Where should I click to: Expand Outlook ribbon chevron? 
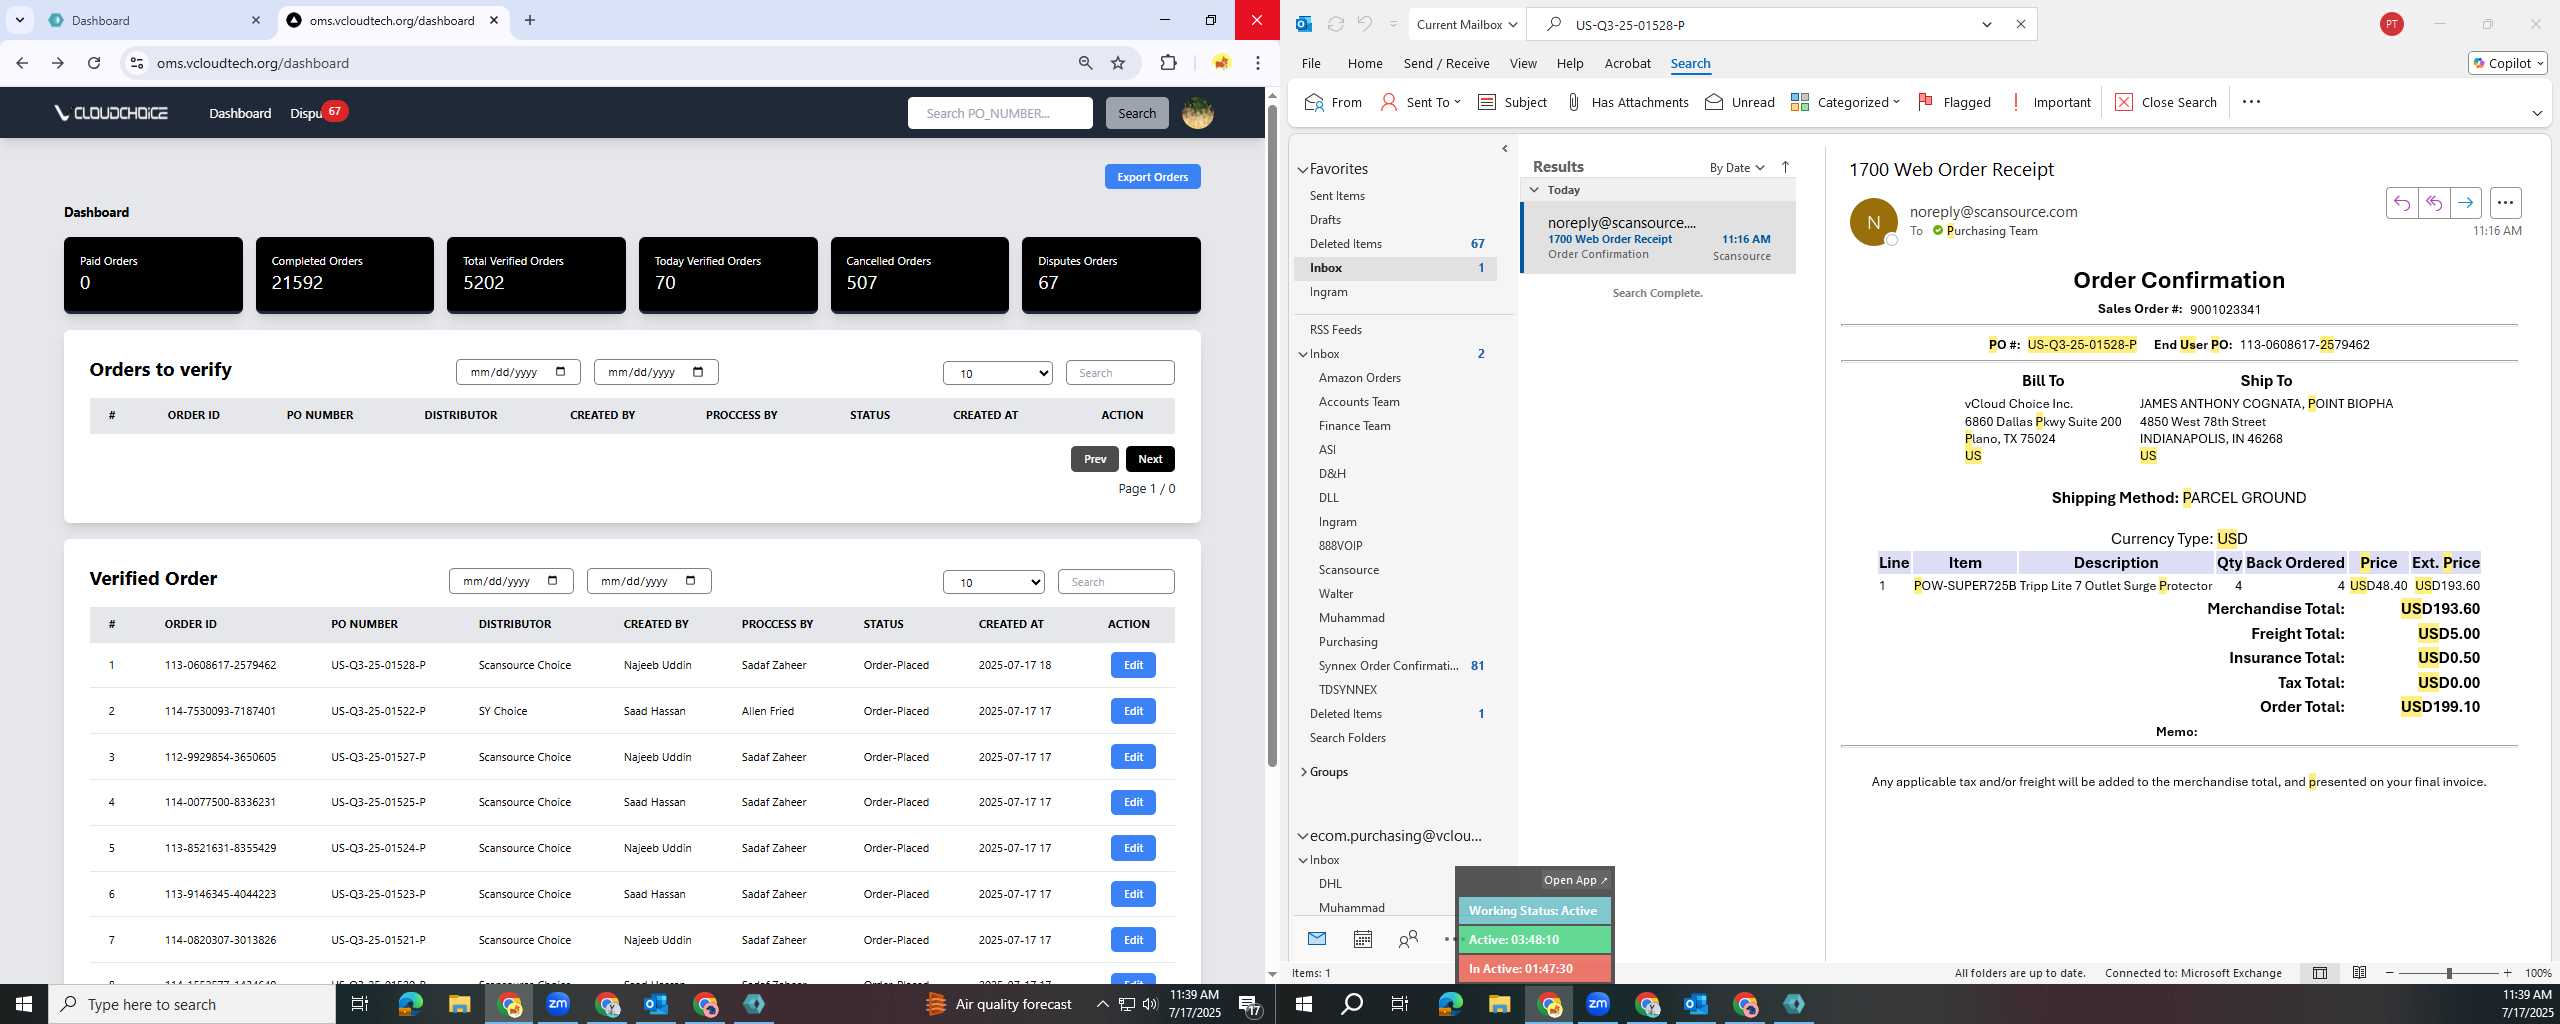(x=2537, y=113)
